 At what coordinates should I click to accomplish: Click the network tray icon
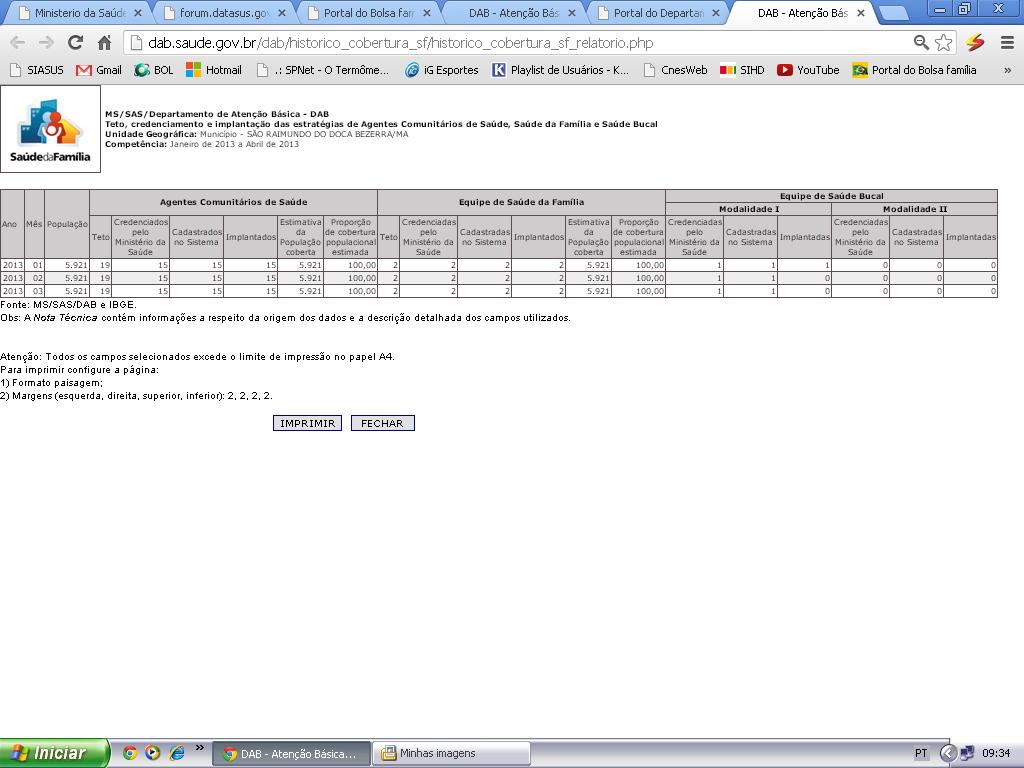967,753
